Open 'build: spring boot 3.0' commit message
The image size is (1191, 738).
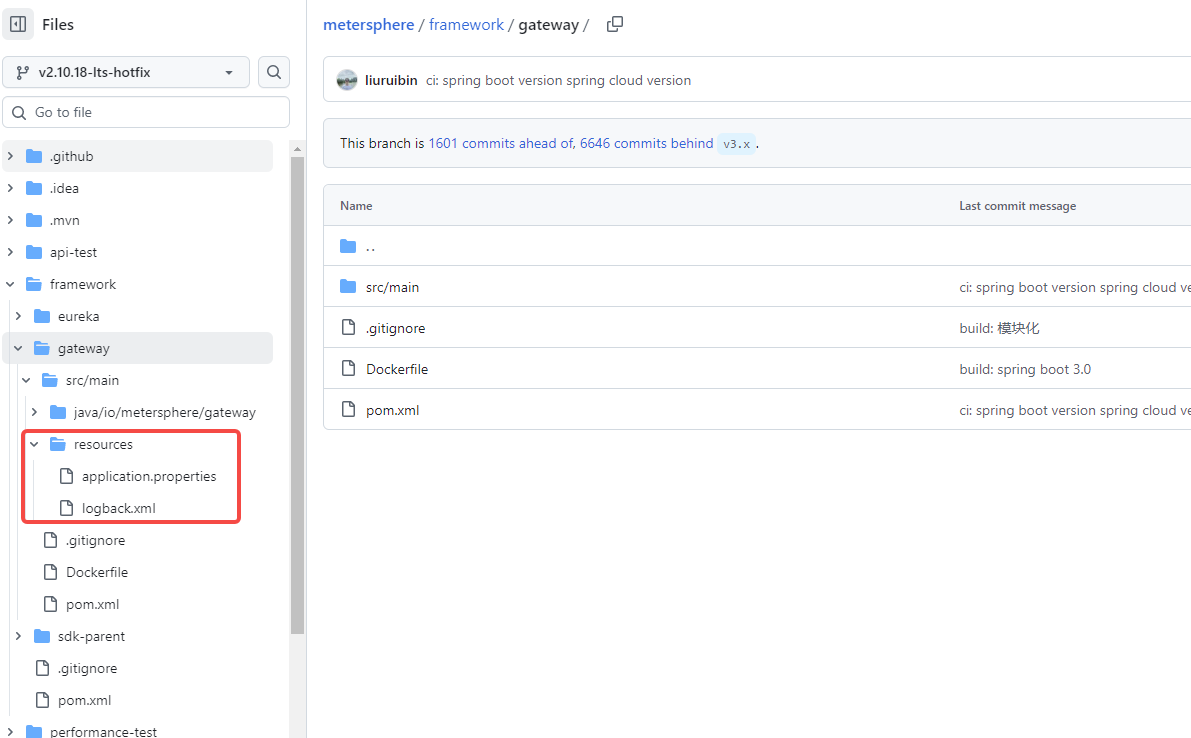pos(1025,369)
